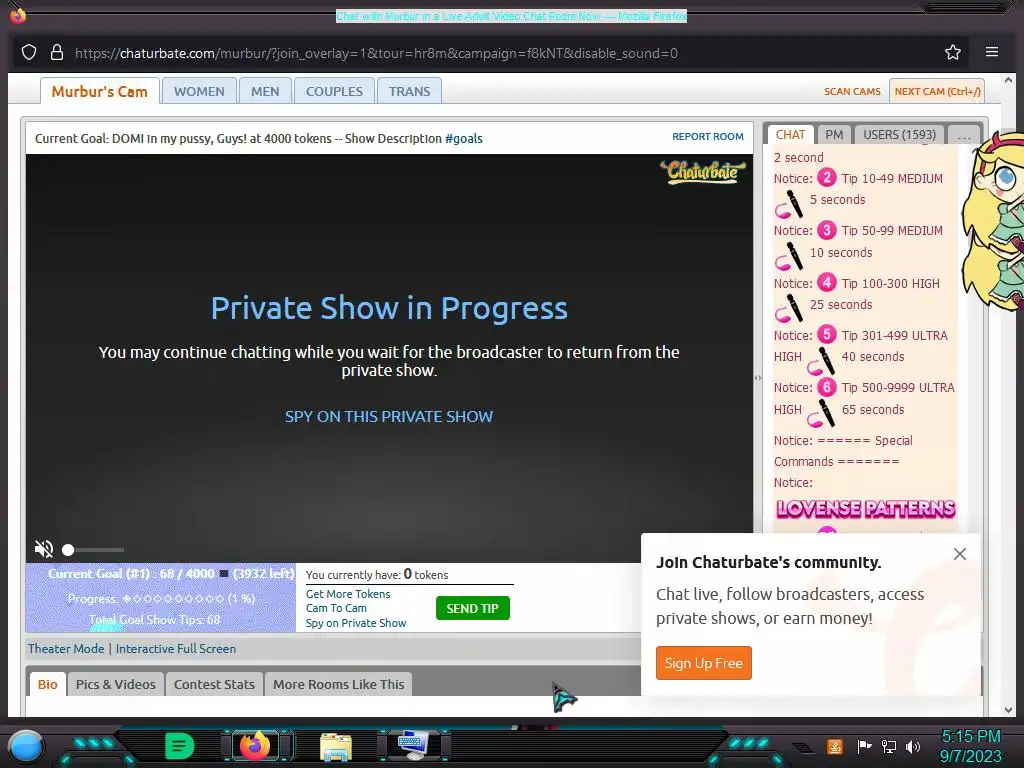Open the #goals hashtag link

pyautogui.click(x=464, y=138)
